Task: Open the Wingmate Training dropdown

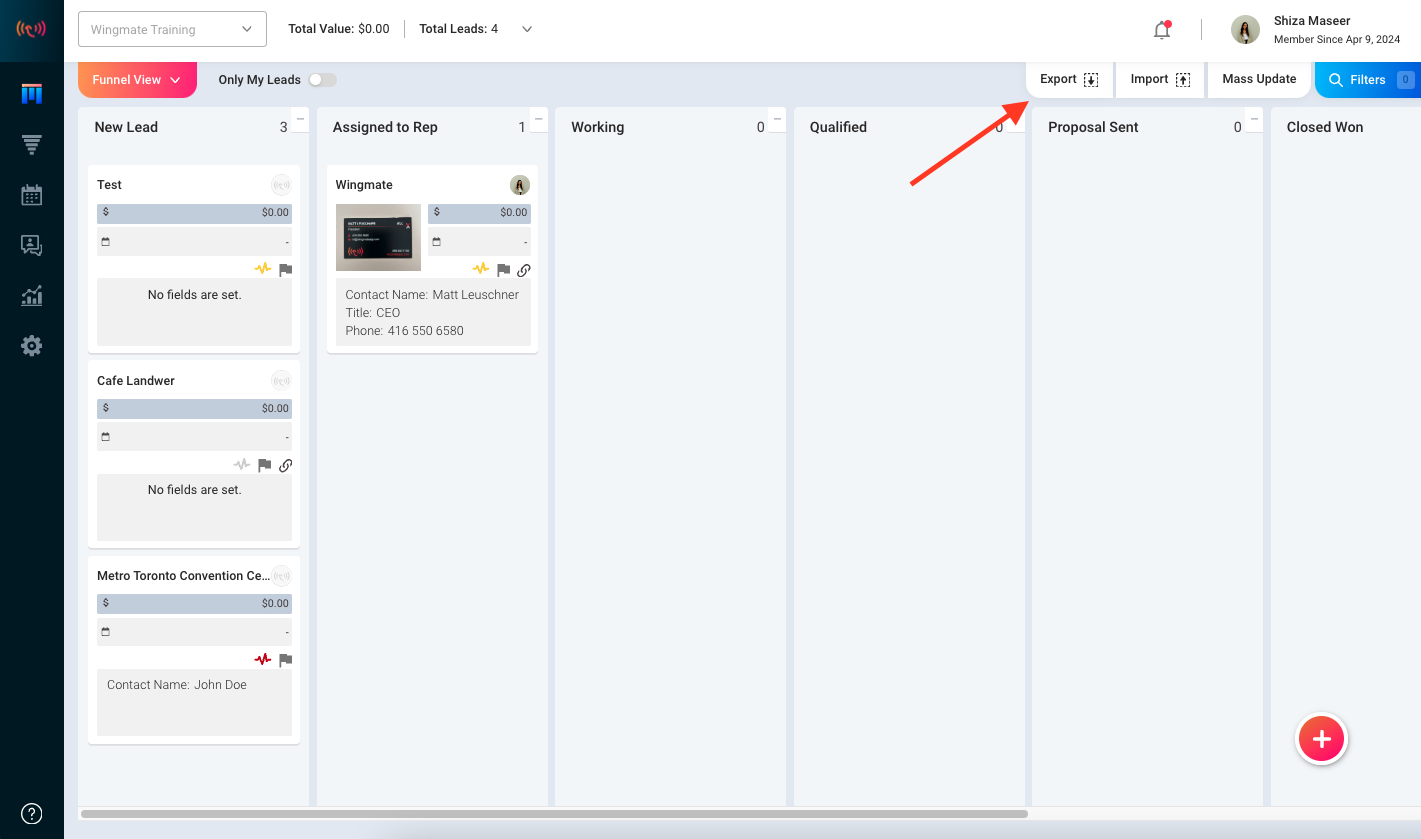Action: click(x=172, y=29)
